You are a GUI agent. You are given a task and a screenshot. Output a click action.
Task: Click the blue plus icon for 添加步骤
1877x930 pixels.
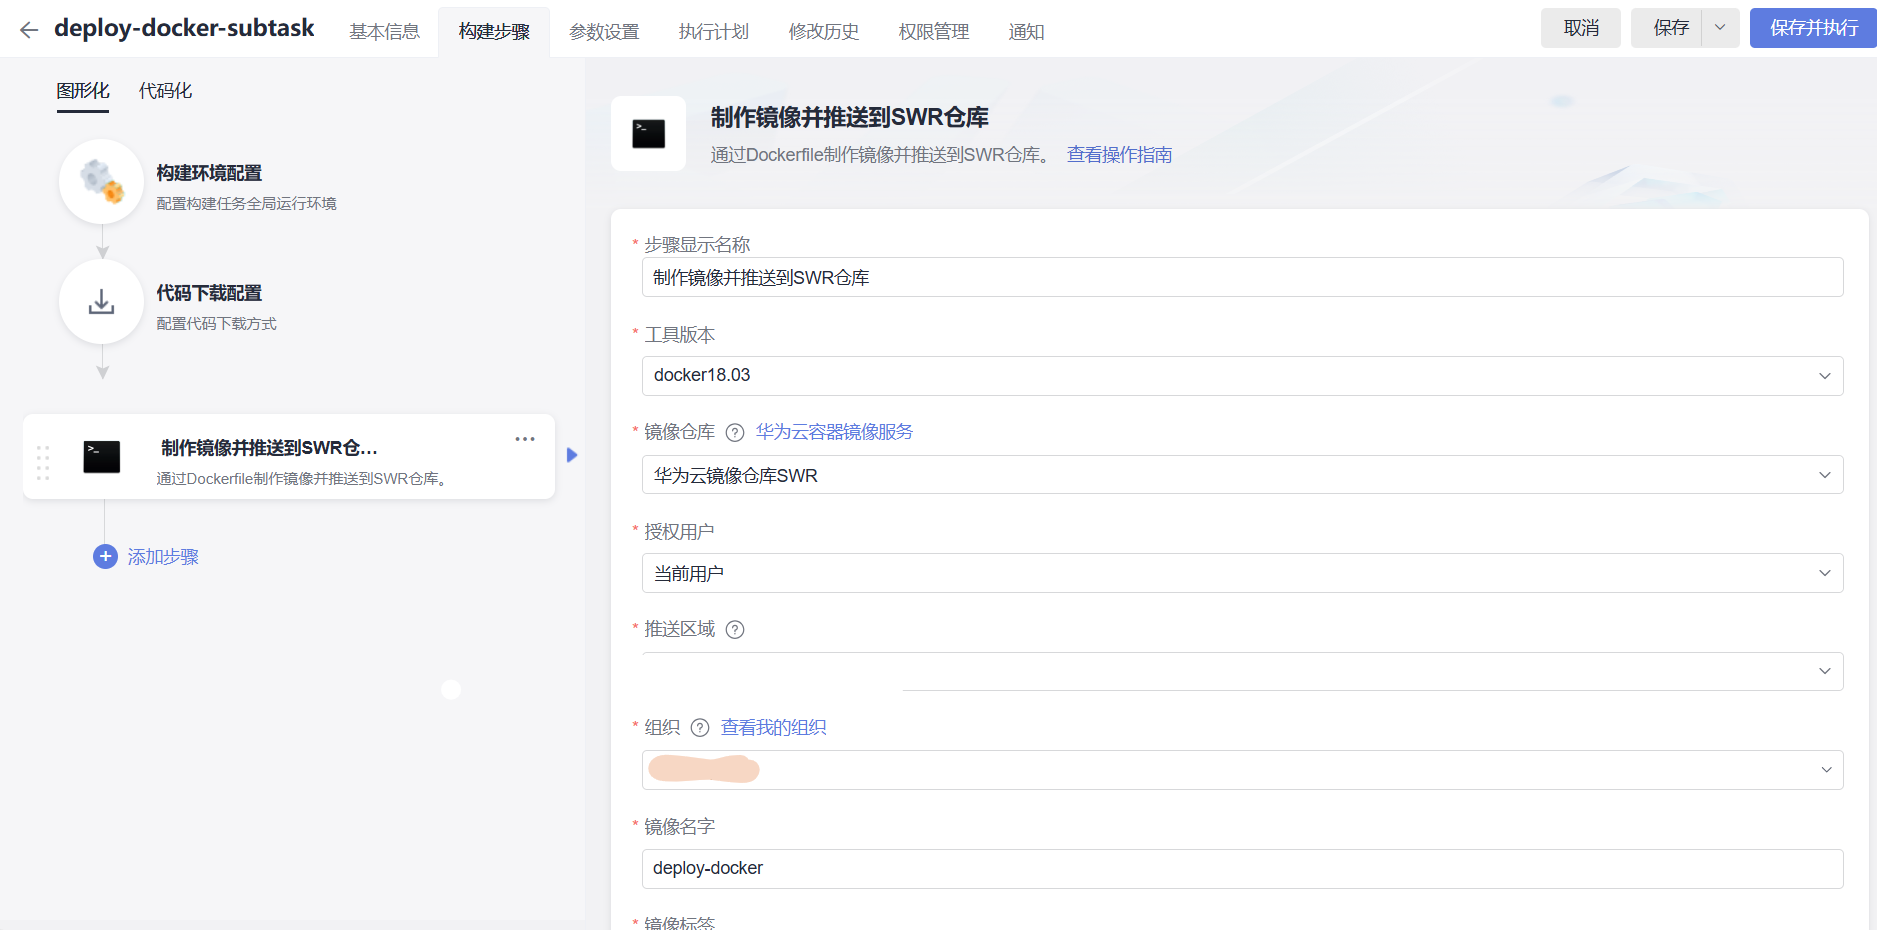[x=105, y=557]
